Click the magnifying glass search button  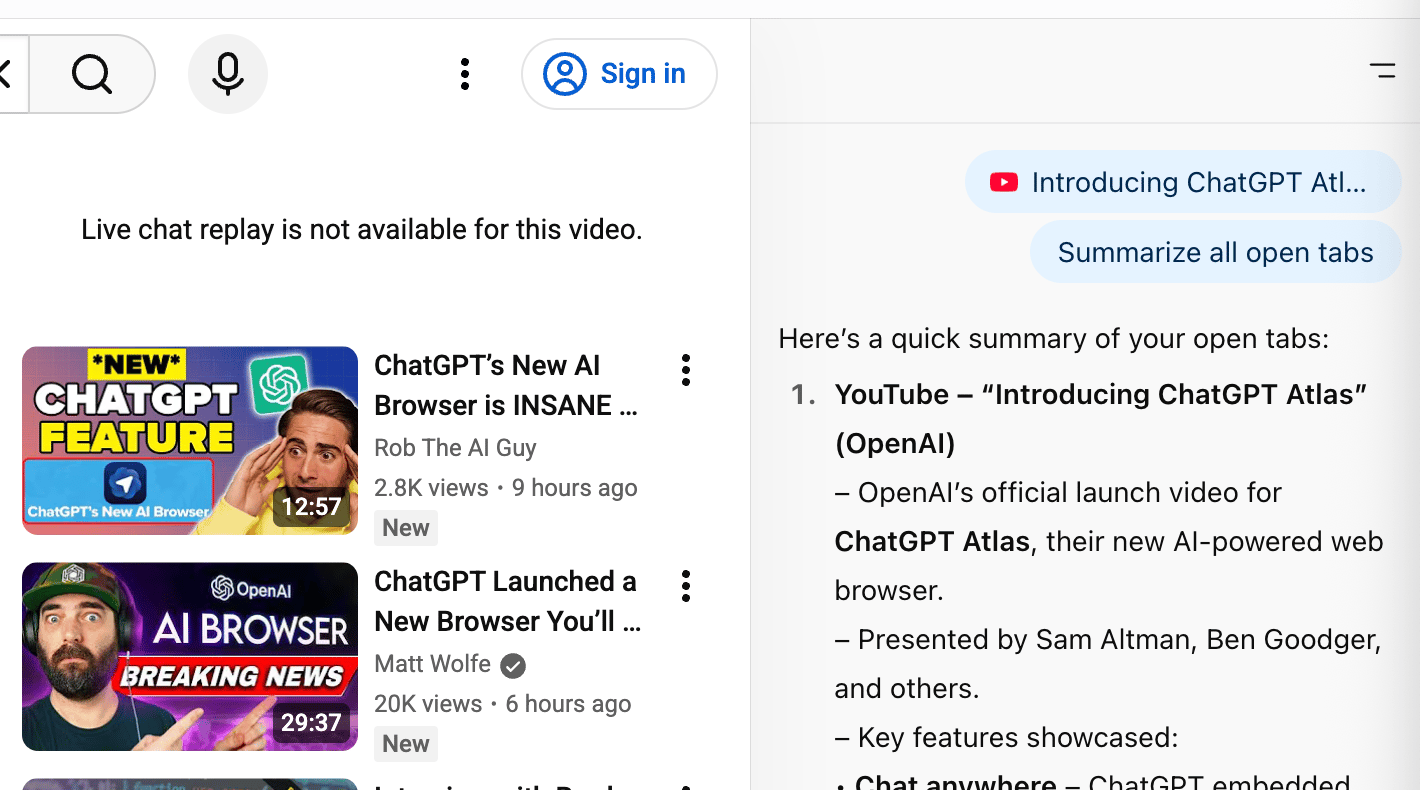click(92, 74)
